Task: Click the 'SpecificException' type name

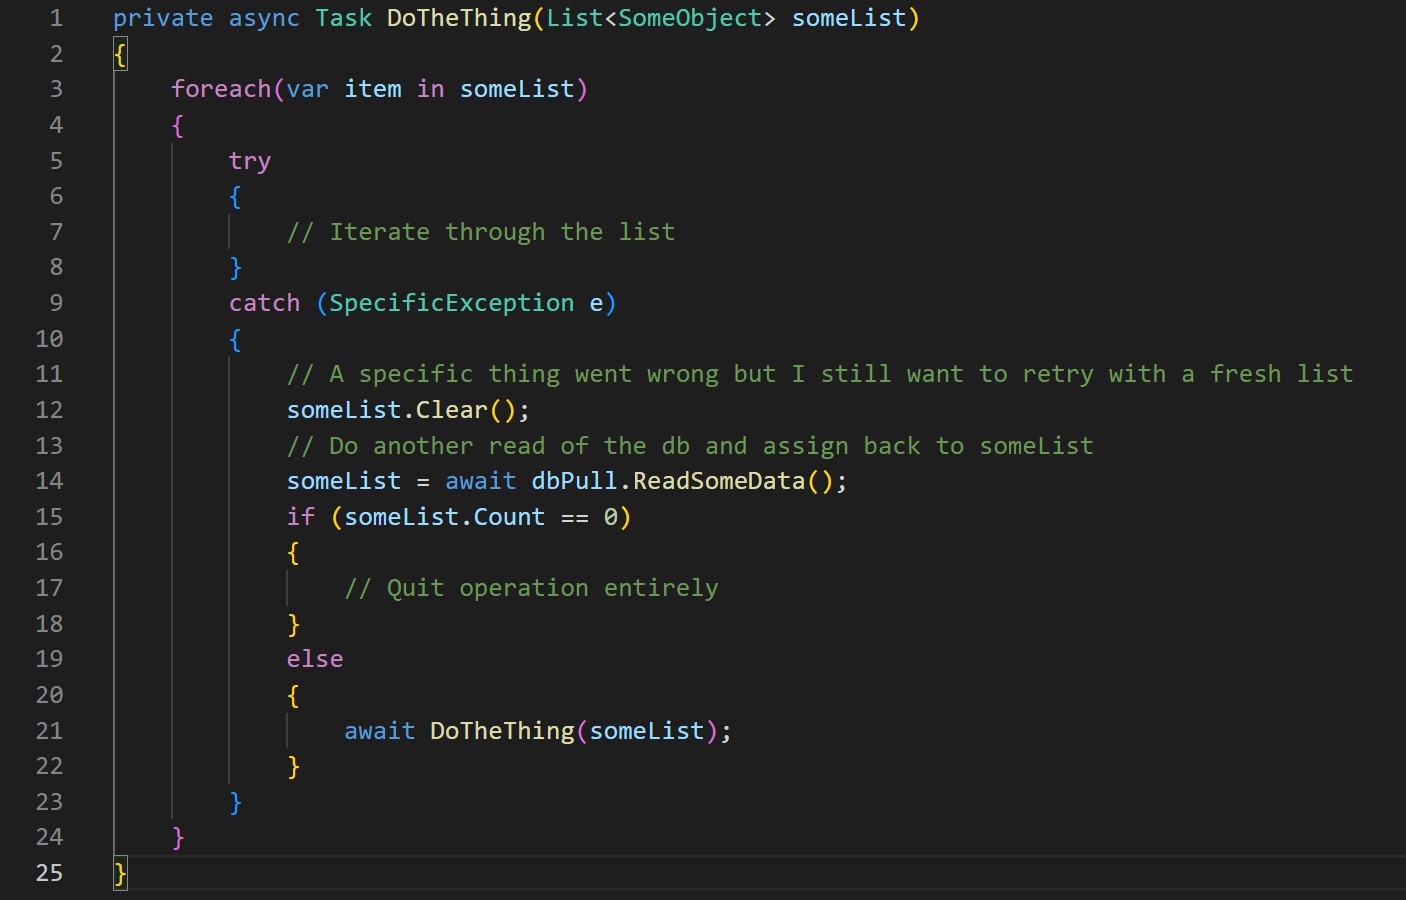Action: click(452, 303)
